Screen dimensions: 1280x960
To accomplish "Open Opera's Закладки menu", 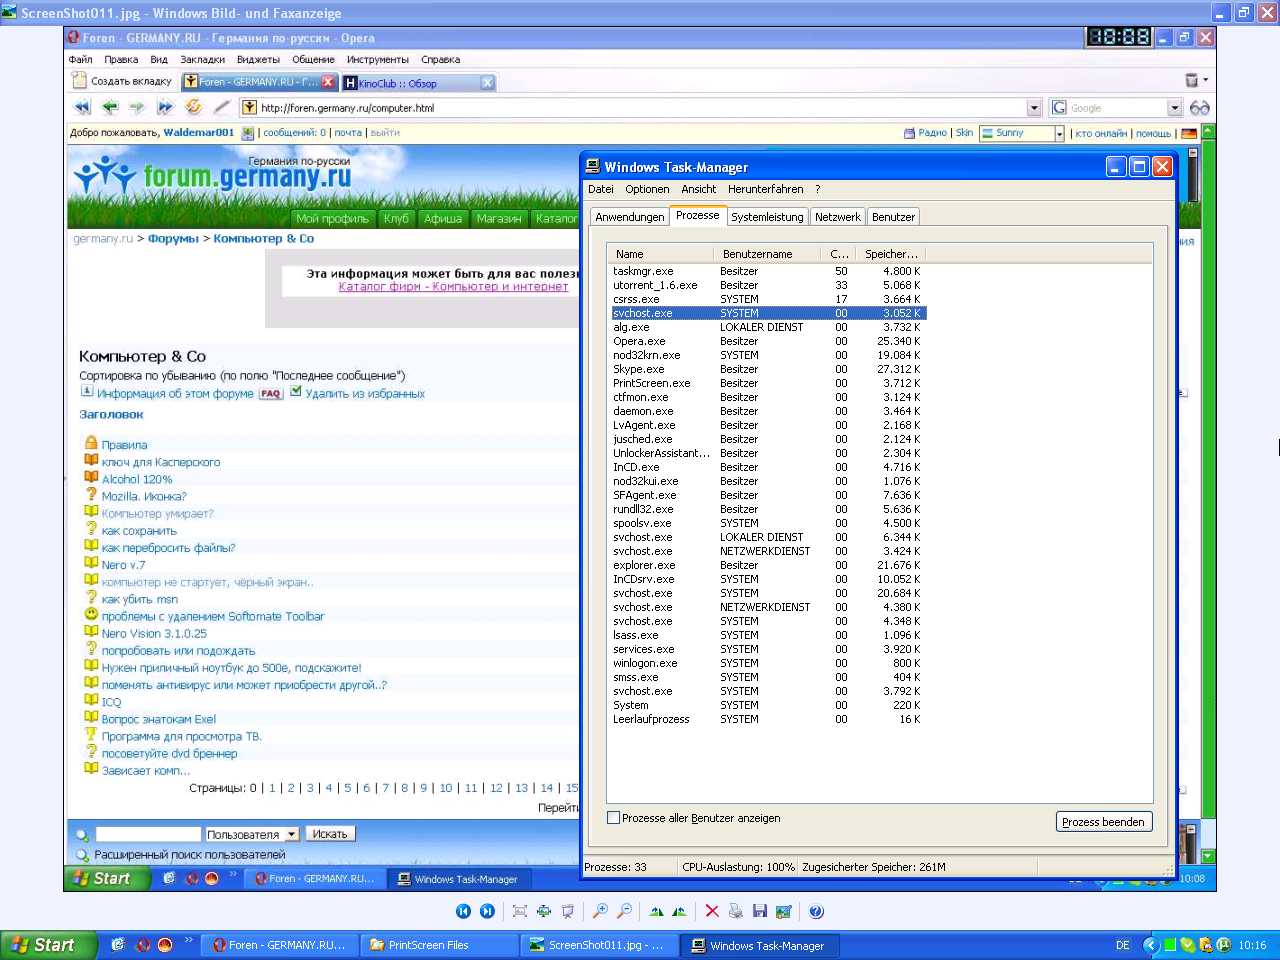I will [202, 59].
